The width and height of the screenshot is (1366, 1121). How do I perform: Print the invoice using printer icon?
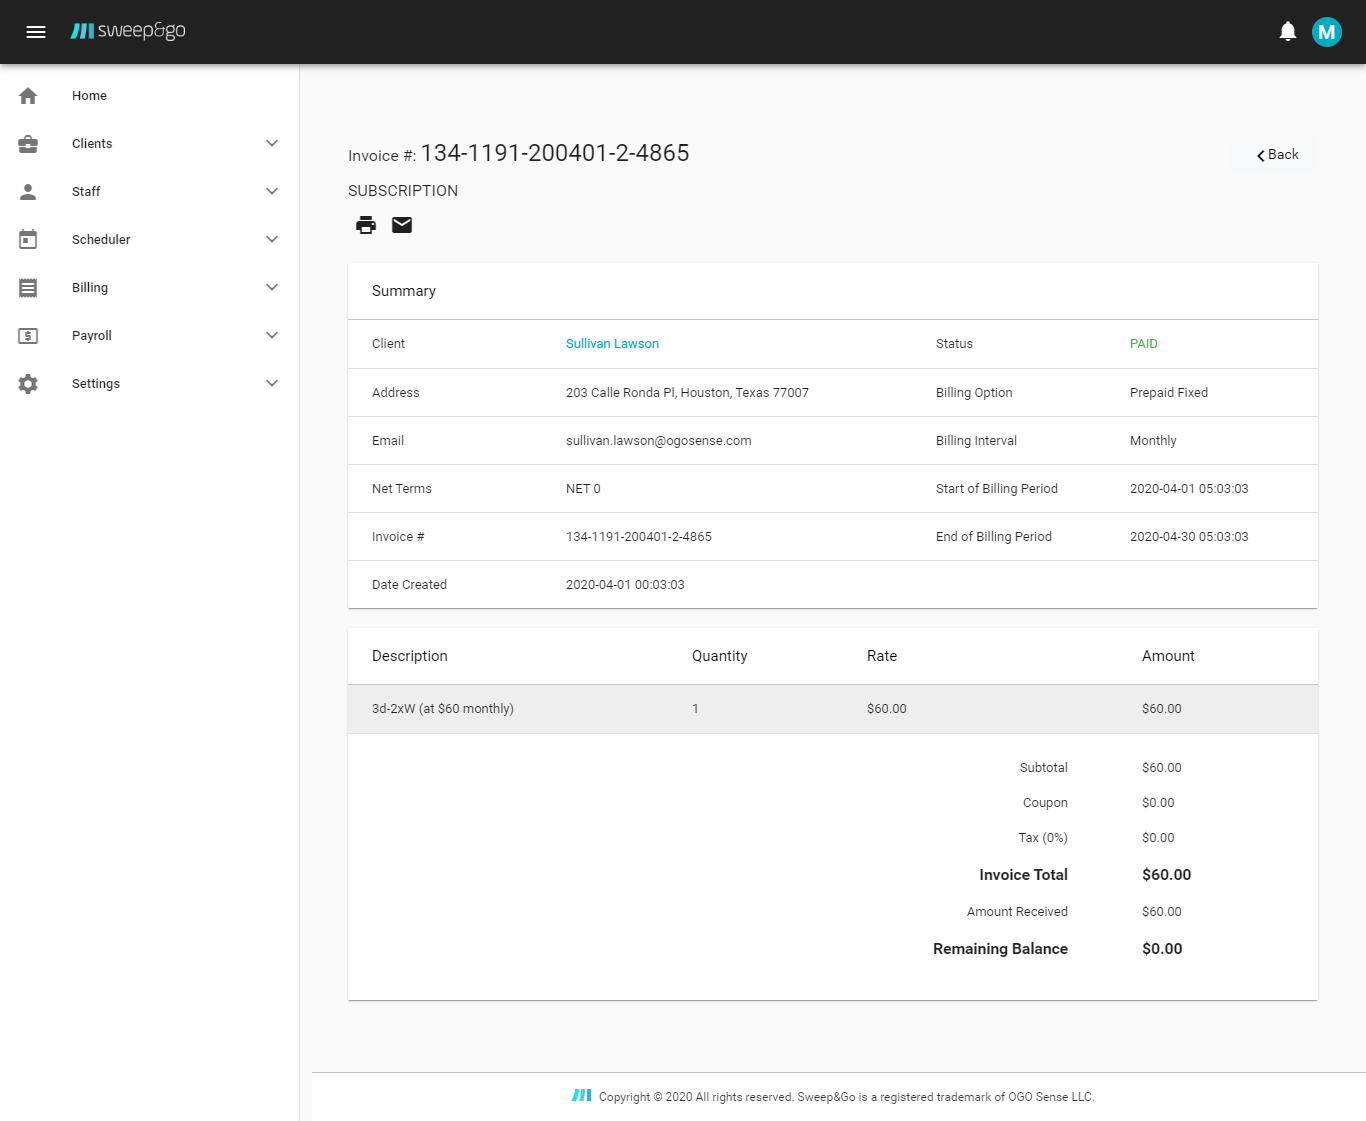(366, 225)
